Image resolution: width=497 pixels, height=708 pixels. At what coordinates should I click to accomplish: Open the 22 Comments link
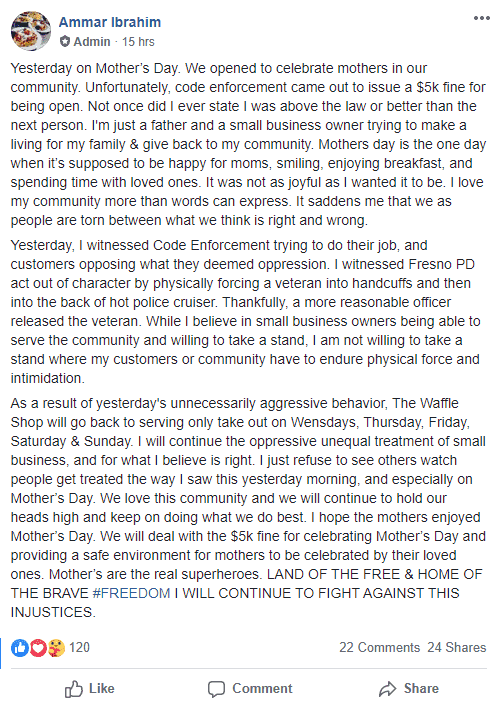pos(380,647)
